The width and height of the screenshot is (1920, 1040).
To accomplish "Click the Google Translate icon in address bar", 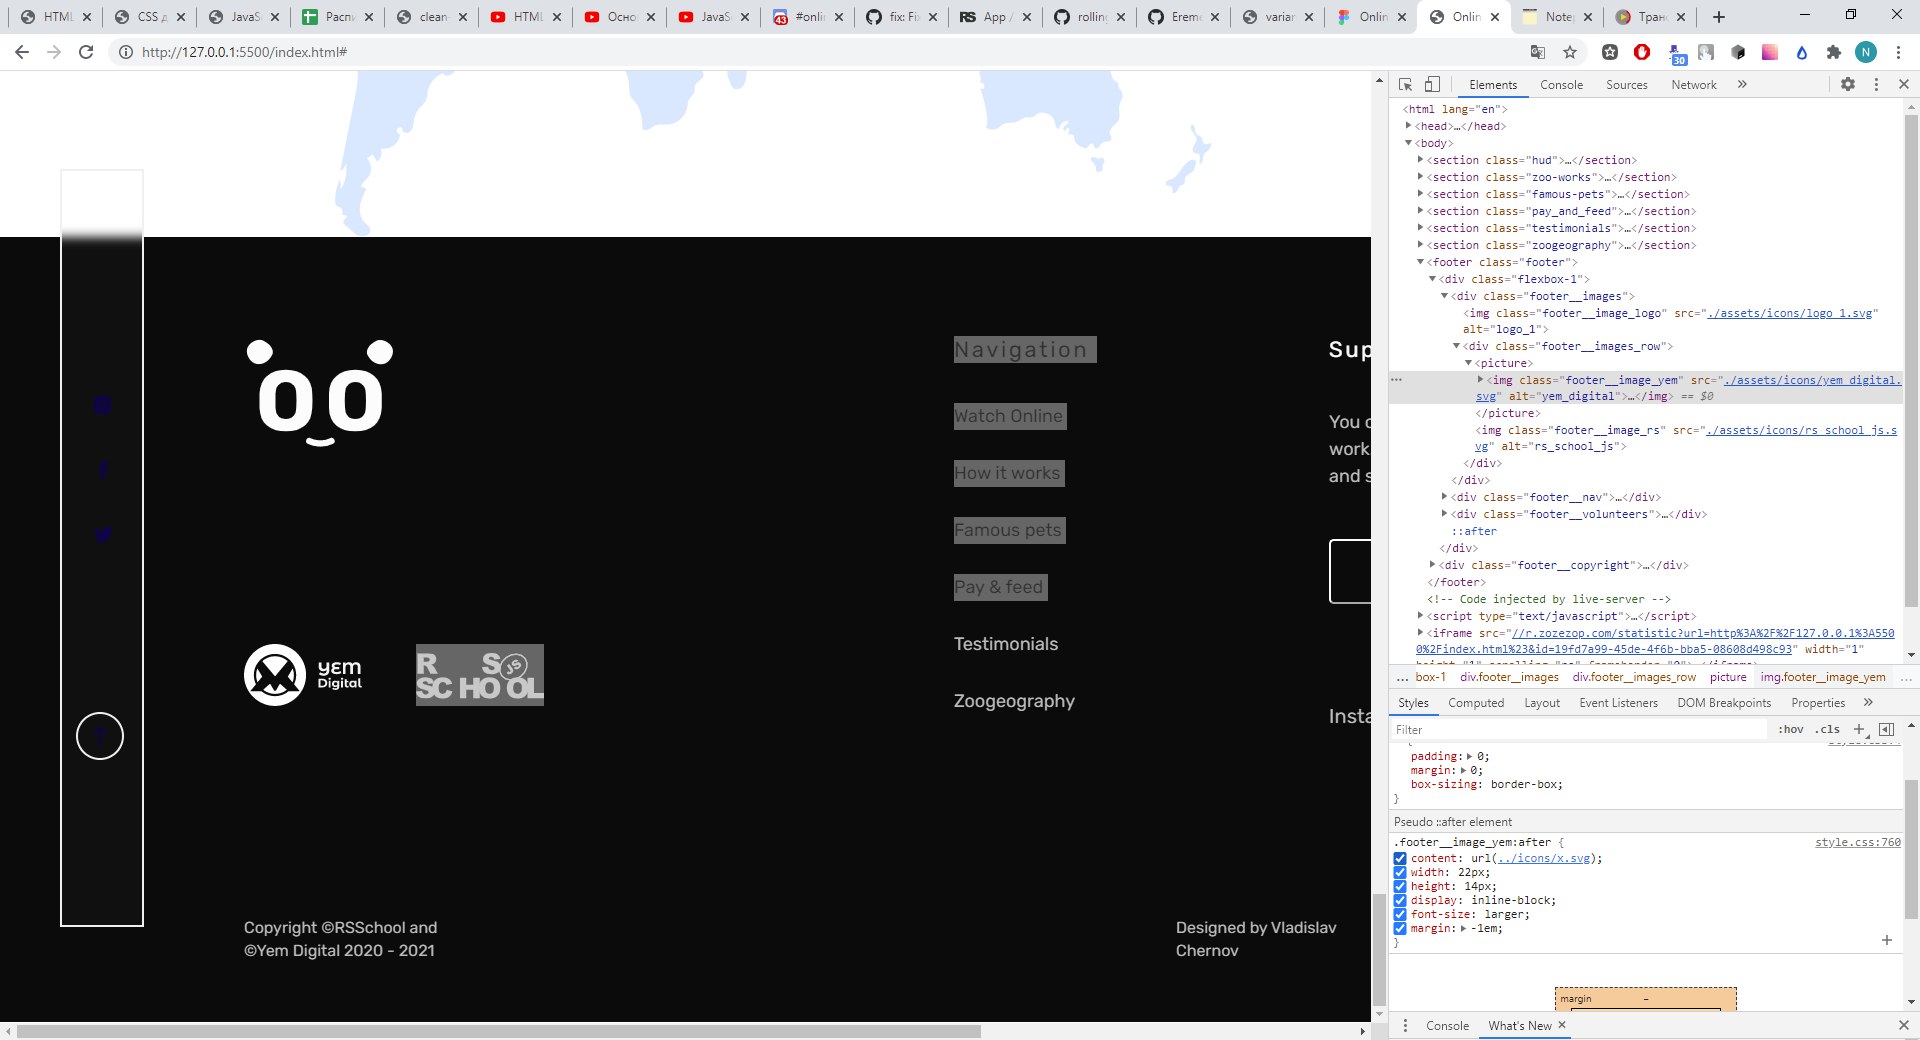I will 1538,52.
